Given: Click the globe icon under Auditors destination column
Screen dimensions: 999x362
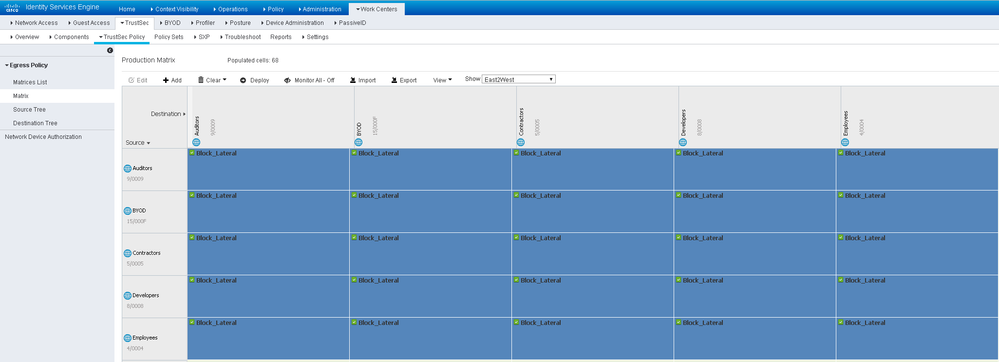Looking at the screenshot, I should pos(196,142).
